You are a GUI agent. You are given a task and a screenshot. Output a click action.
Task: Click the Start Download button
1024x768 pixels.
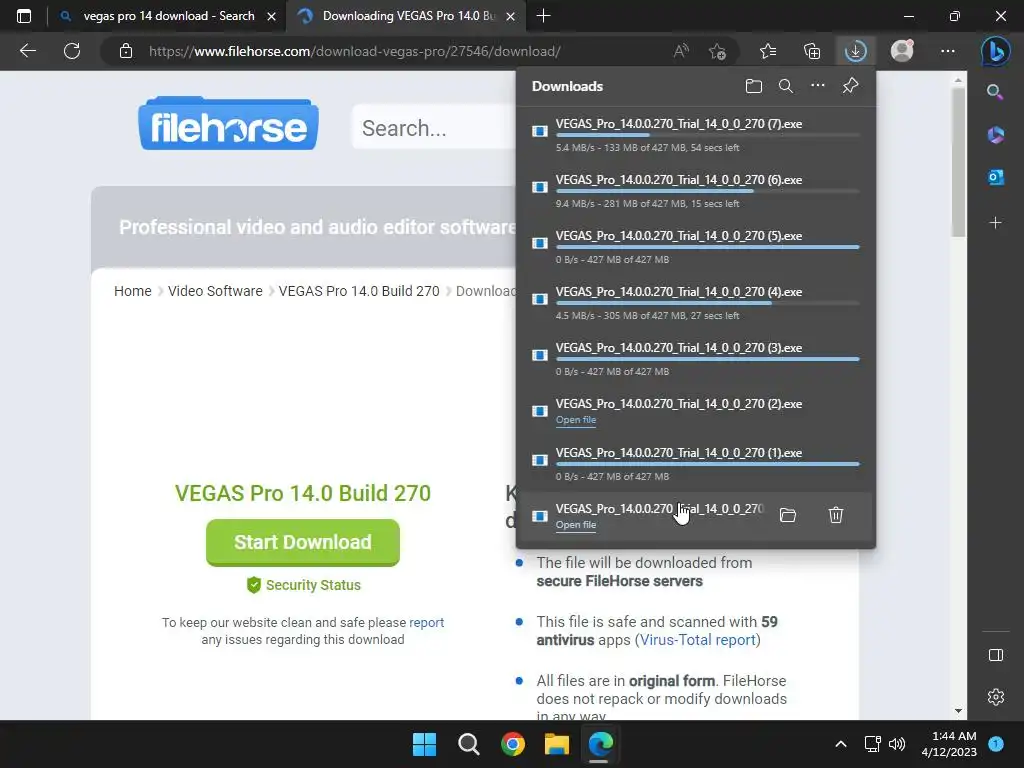302,542
